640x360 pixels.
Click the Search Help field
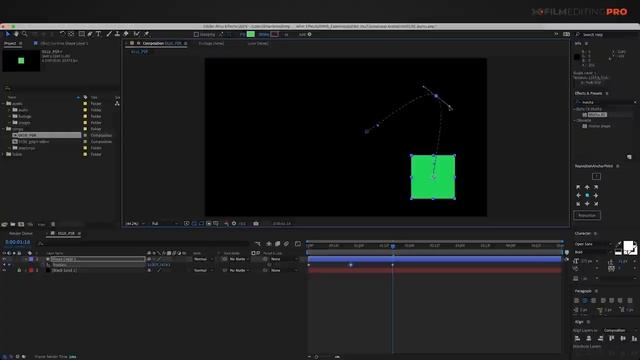coord(607,35)
